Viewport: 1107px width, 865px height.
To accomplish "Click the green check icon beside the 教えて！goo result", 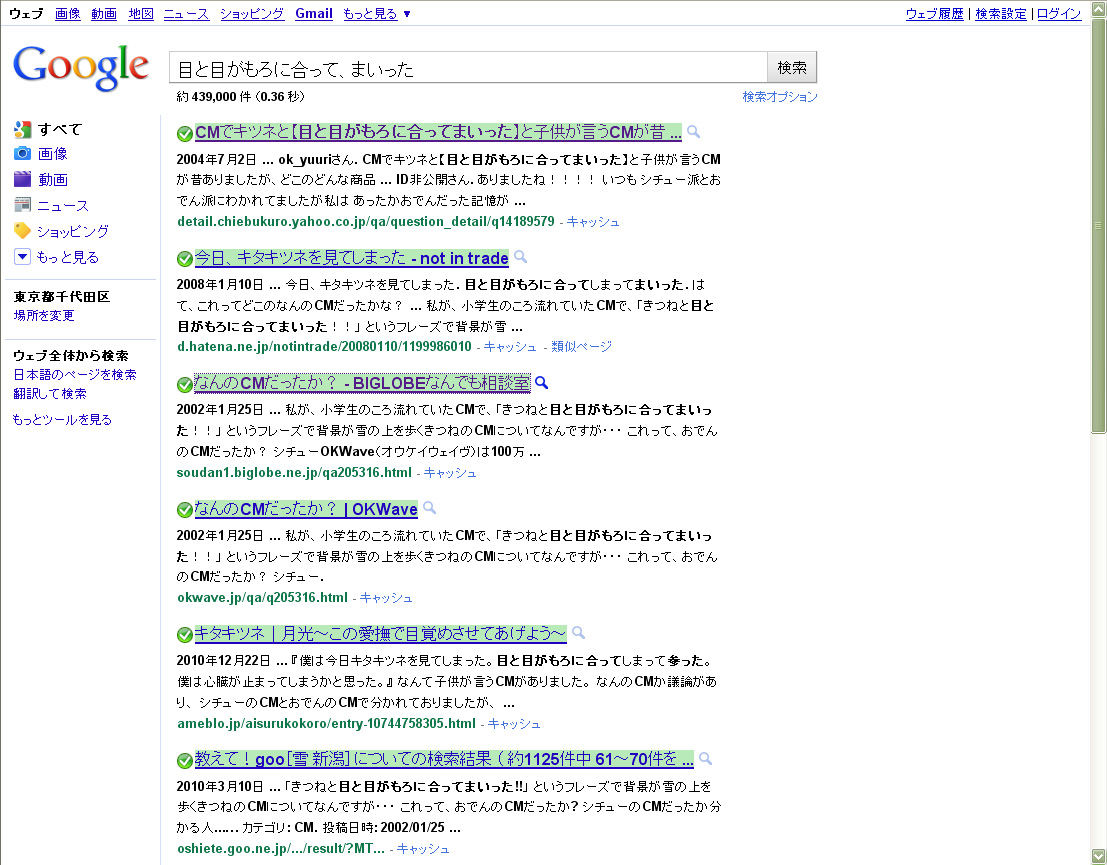I will pyautogui.click(x=184, y=760).
